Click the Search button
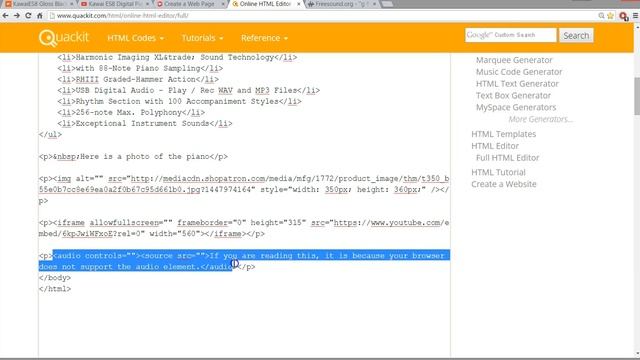Image resolution: width=640 pixels, height=360 pixels. click(576, 36)
